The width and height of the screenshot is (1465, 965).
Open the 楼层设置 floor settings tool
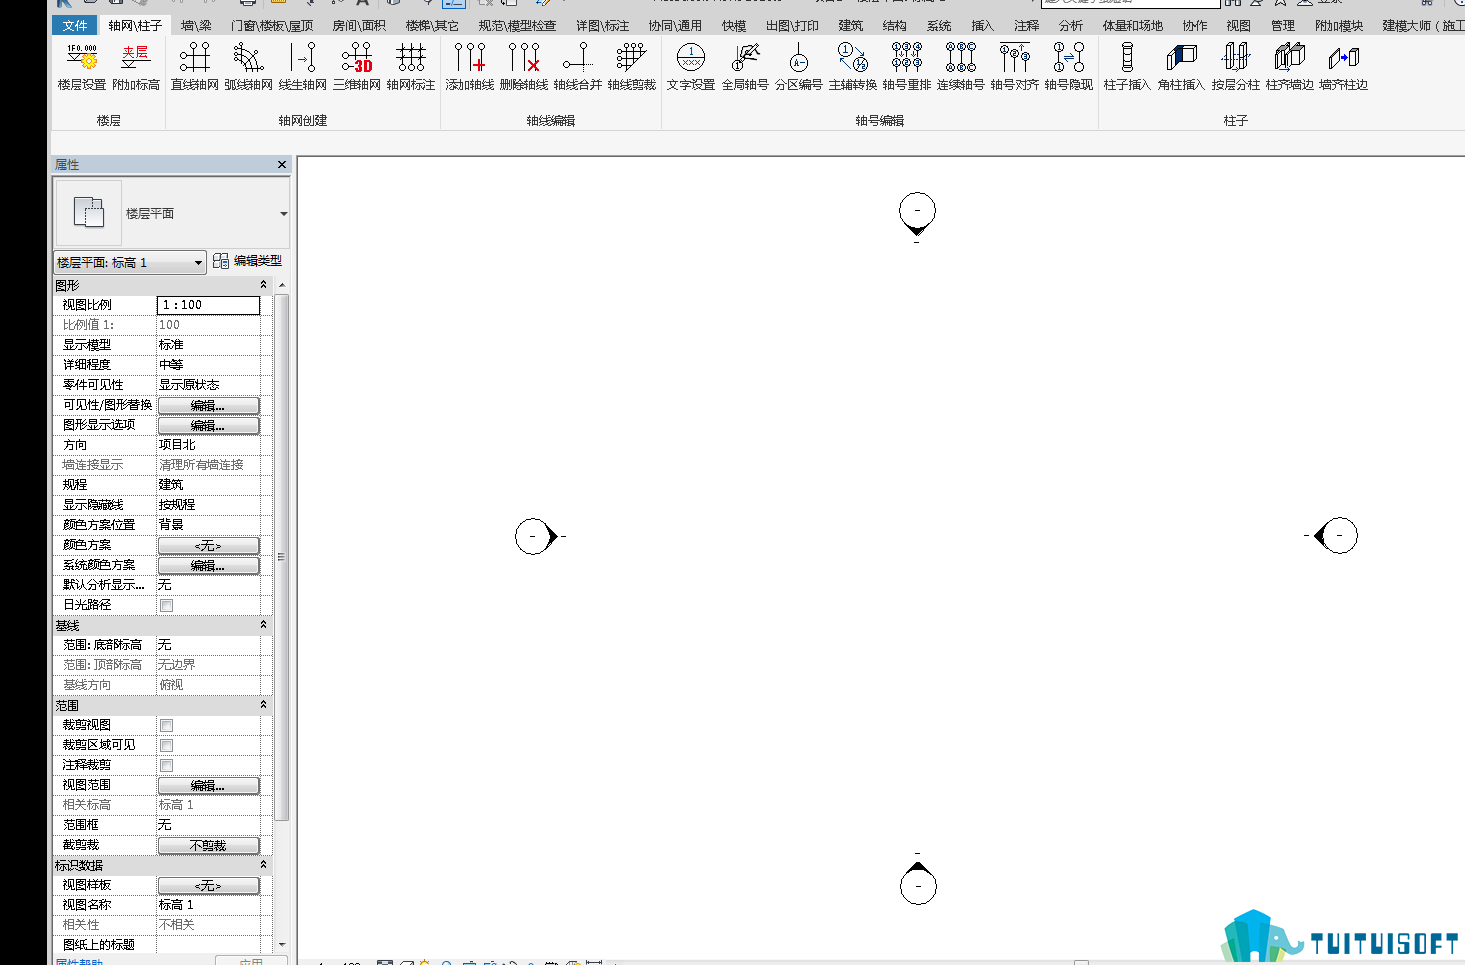click(x=82, y=67)
